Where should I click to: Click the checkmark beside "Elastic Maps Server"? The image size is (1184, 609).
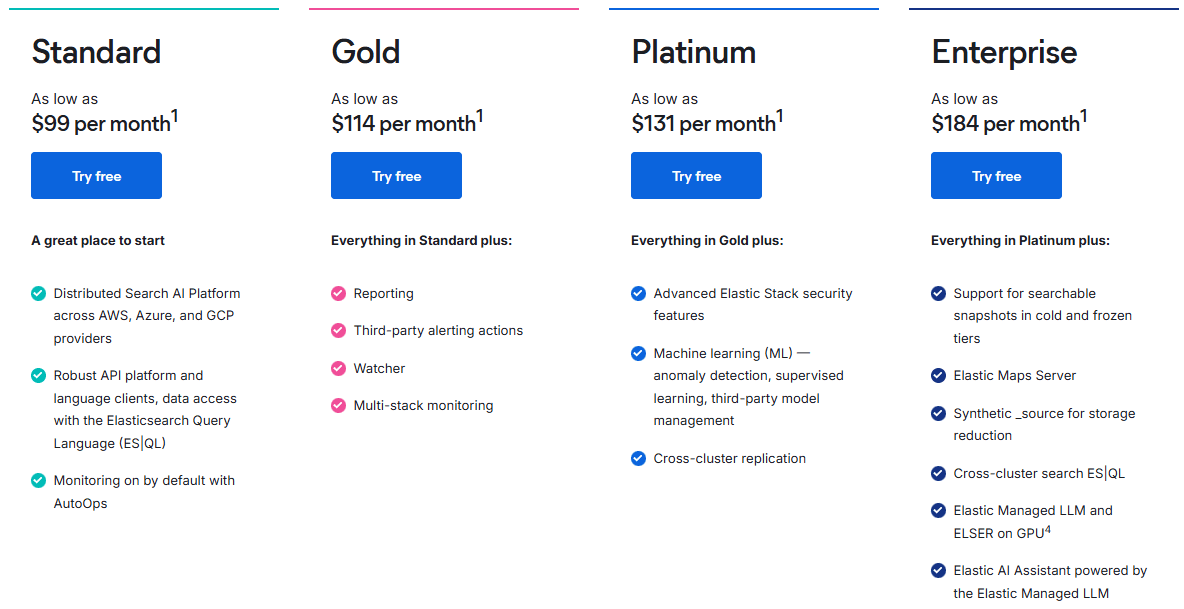click(x=937, y=375)
